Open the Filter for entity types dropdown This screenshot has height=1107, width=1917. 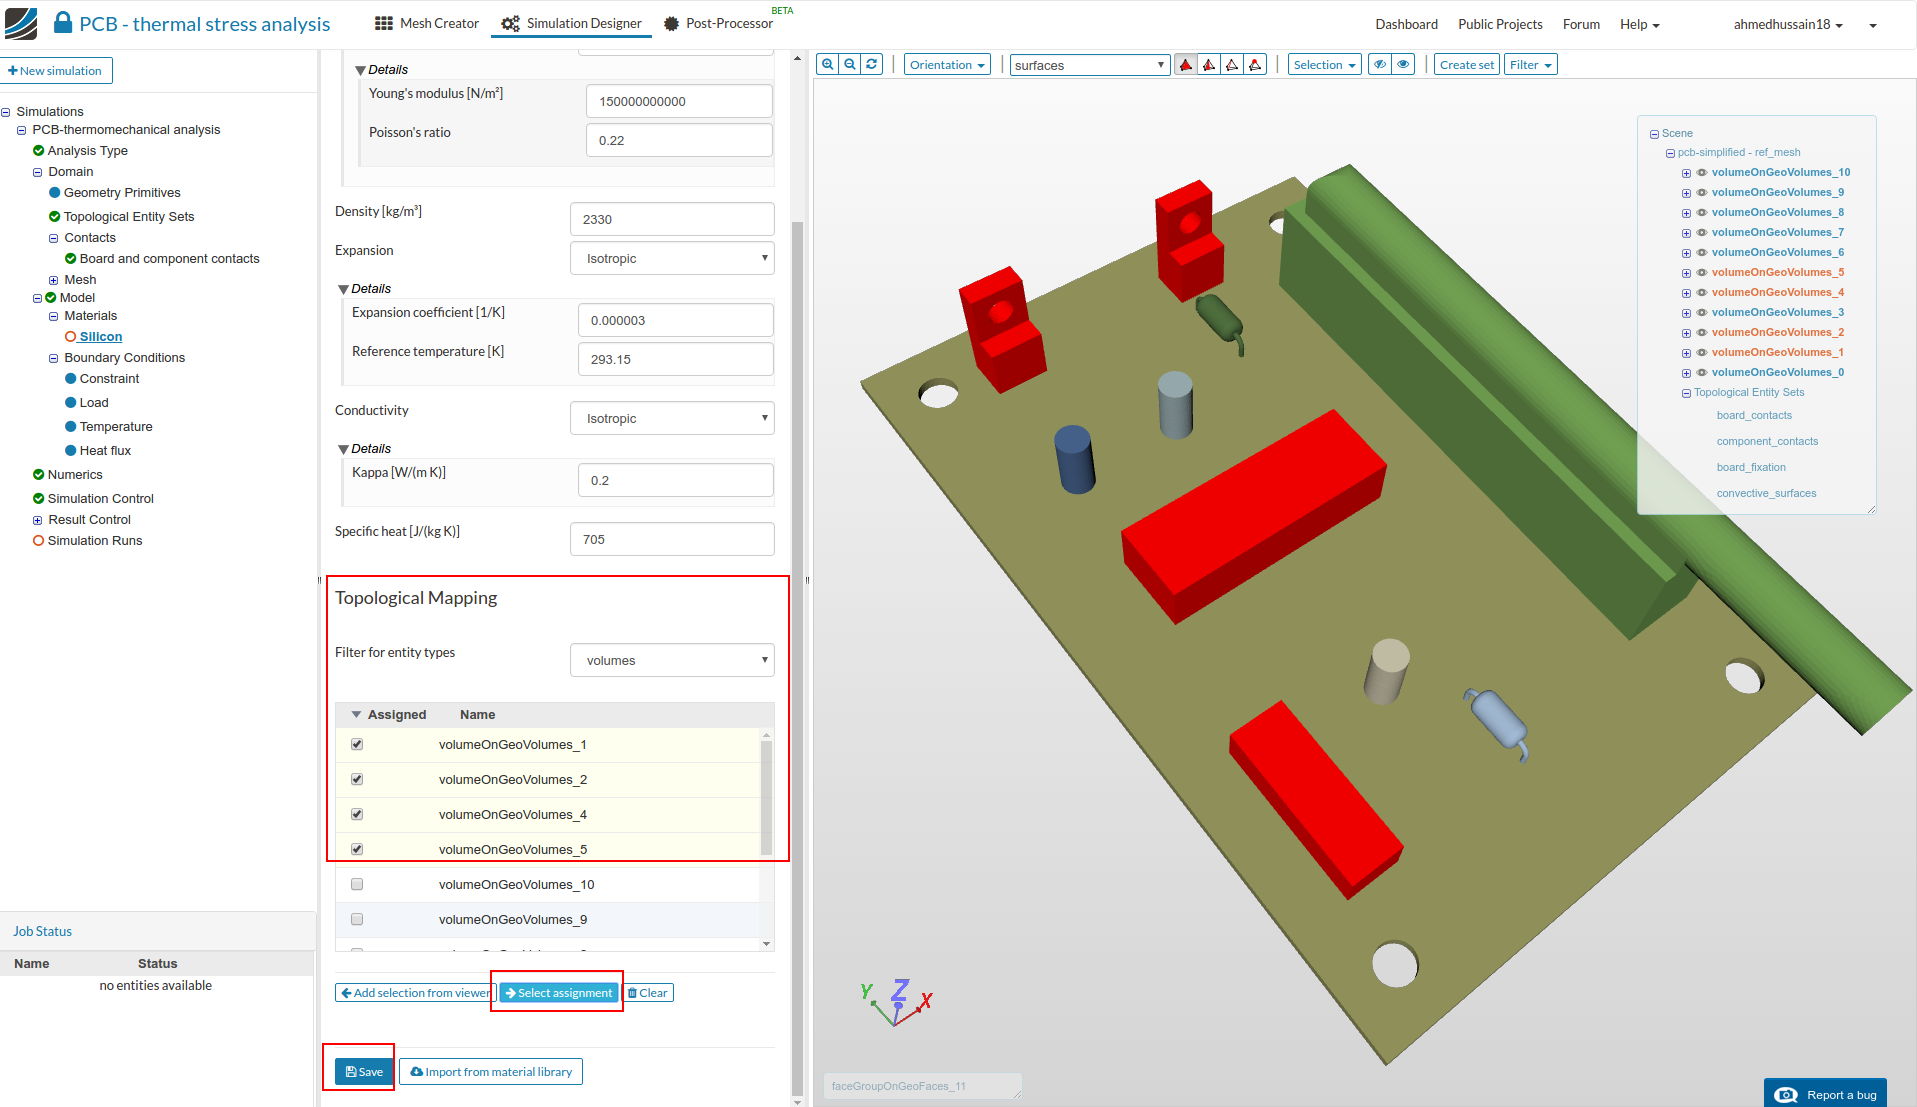coord(672,661)
